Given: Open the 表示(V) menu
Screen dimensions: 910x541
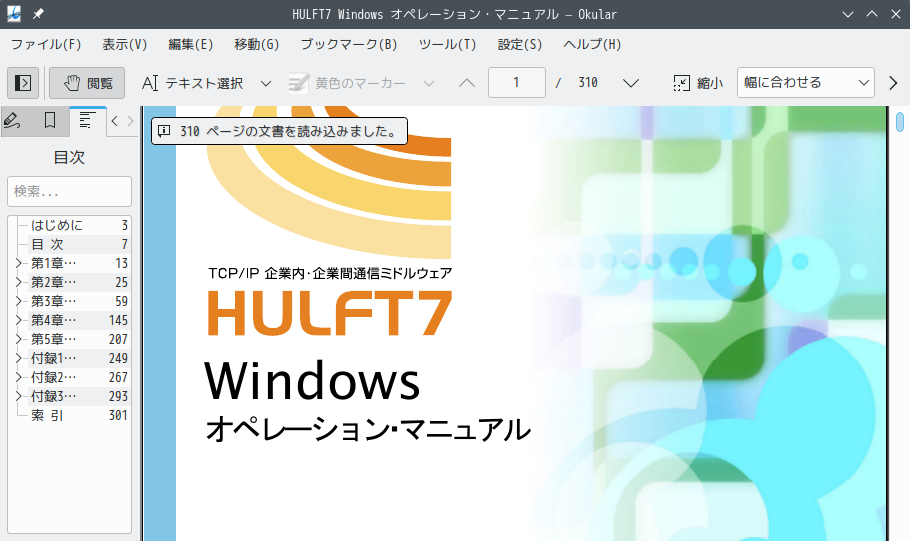Looking at the screenshot, I should point(125,45).
